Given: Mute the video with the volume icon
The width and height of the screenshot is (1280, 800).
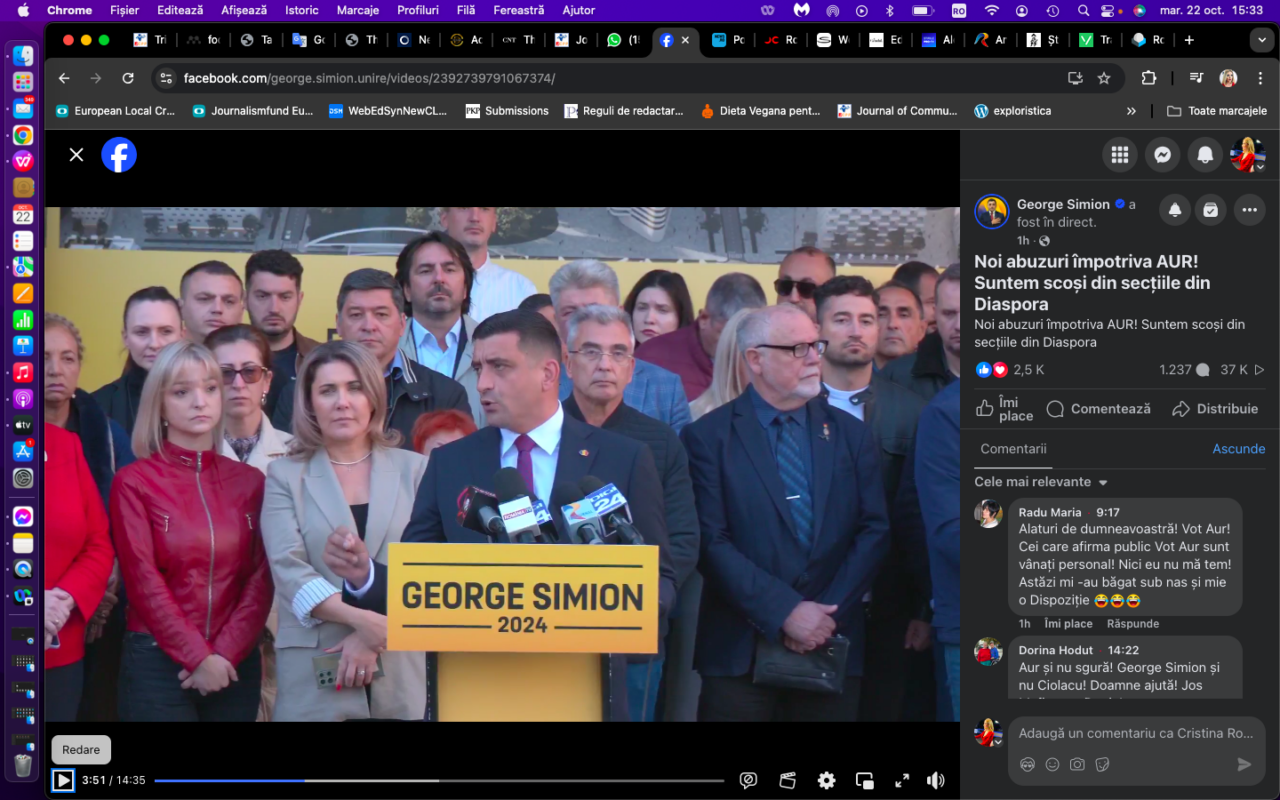Looking at the screenshot, I should point(936,780).
